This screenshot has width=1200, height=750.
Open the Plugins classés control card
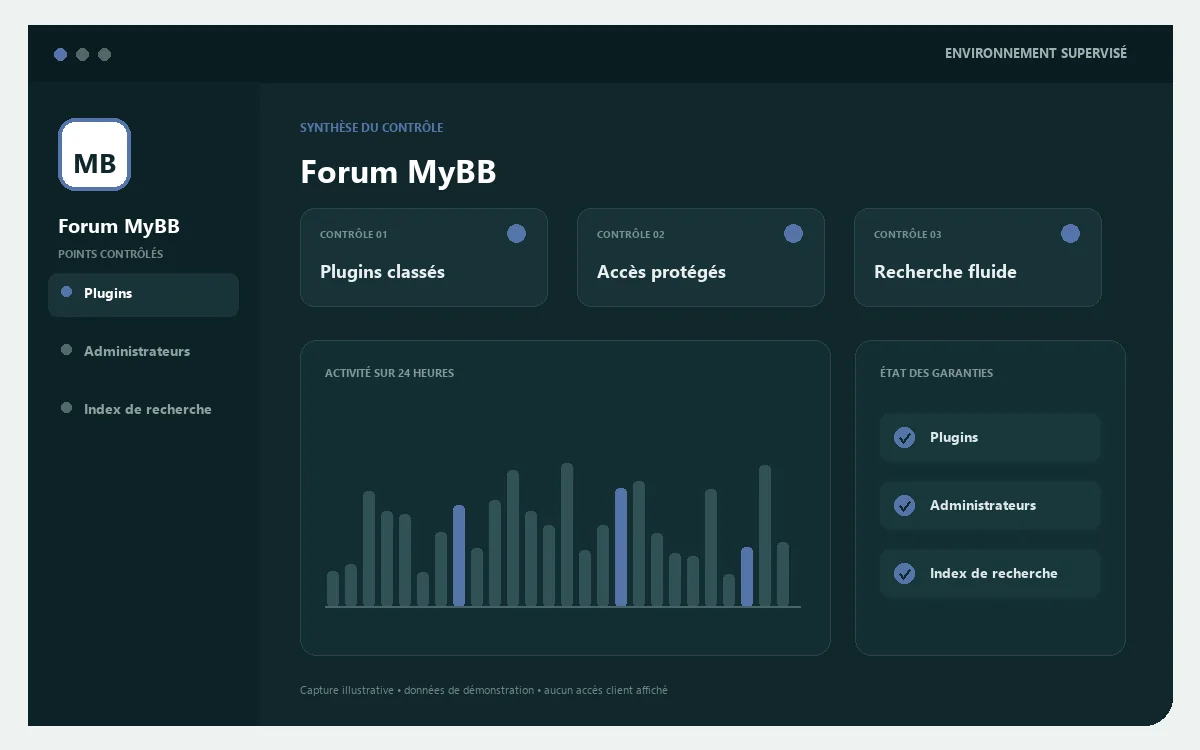pos(424,257)
